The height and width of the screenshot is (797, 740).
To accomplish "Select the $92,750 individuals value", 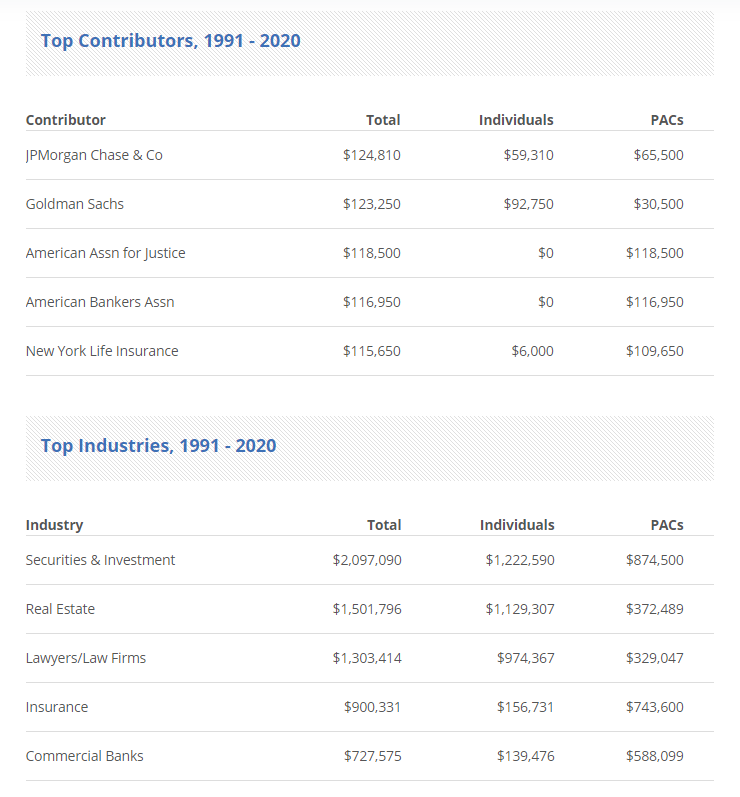I will [529, 204].
